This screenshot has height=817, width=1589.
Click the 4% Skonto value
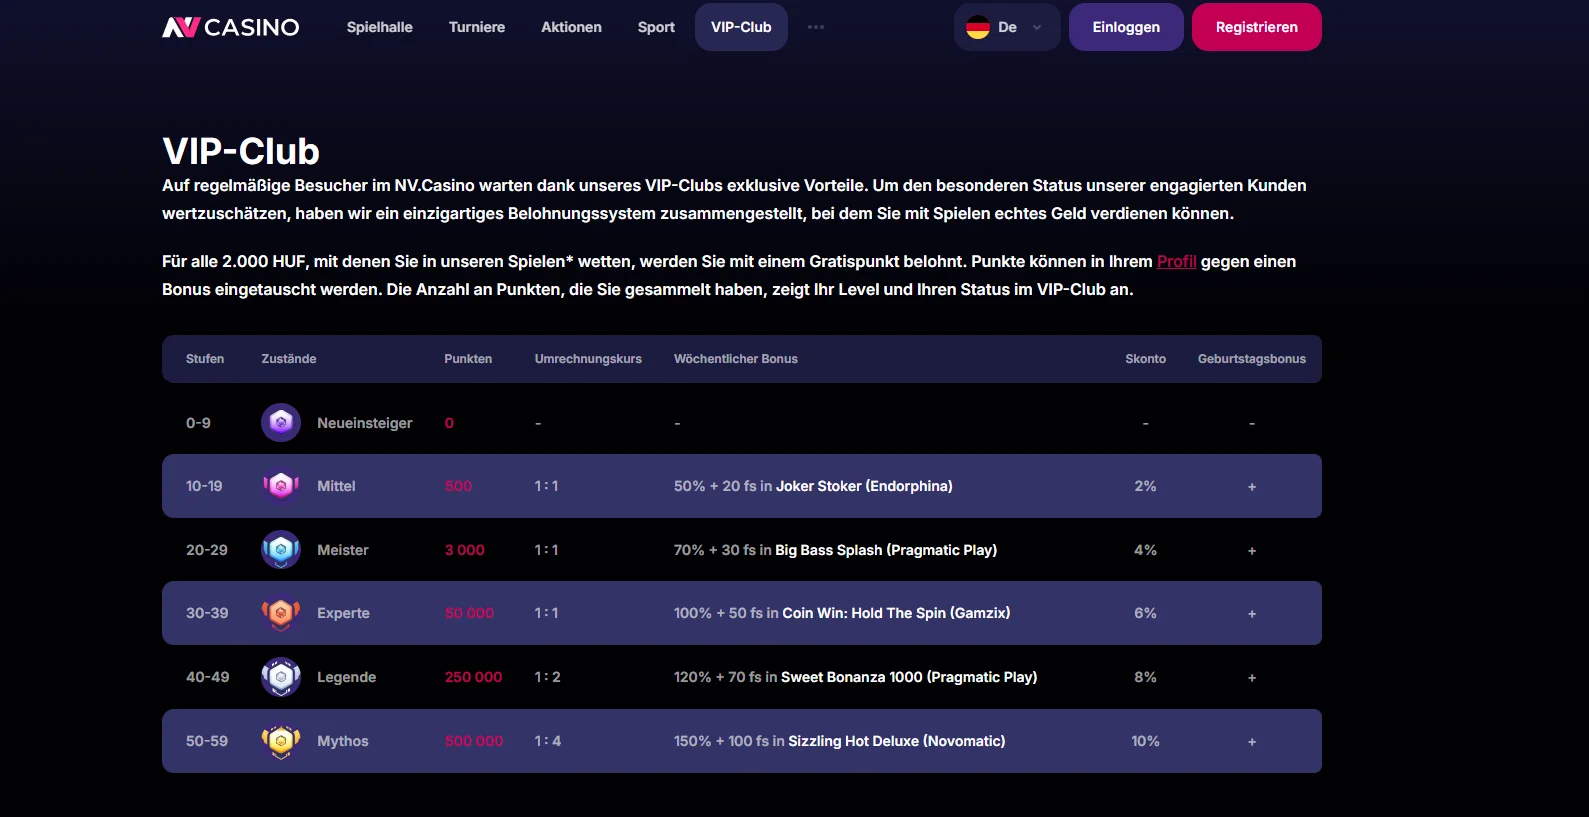(1146, 550)
